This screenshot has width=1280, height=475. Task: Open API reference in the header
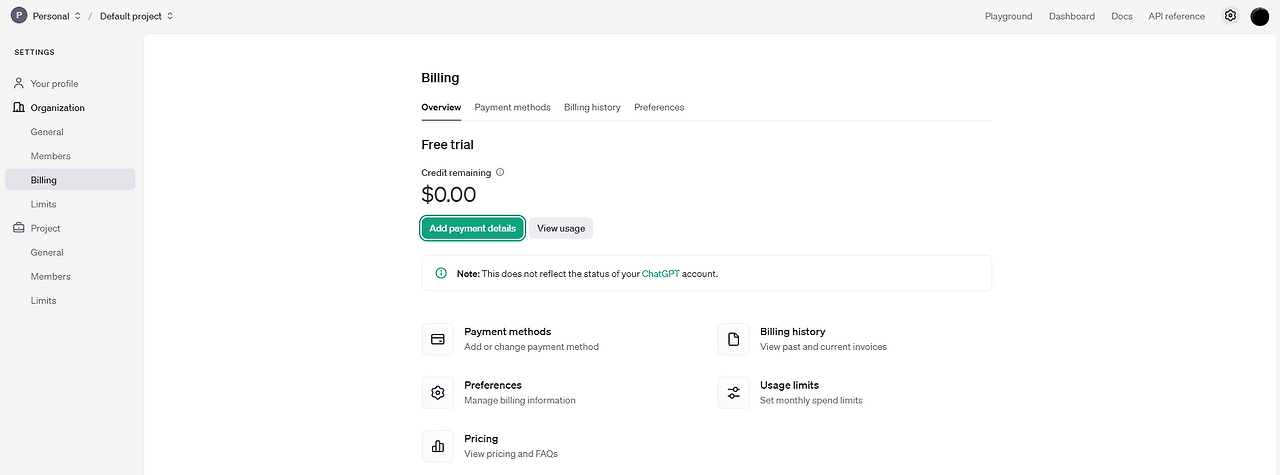pyautogui.click(x=1176, y=16)
